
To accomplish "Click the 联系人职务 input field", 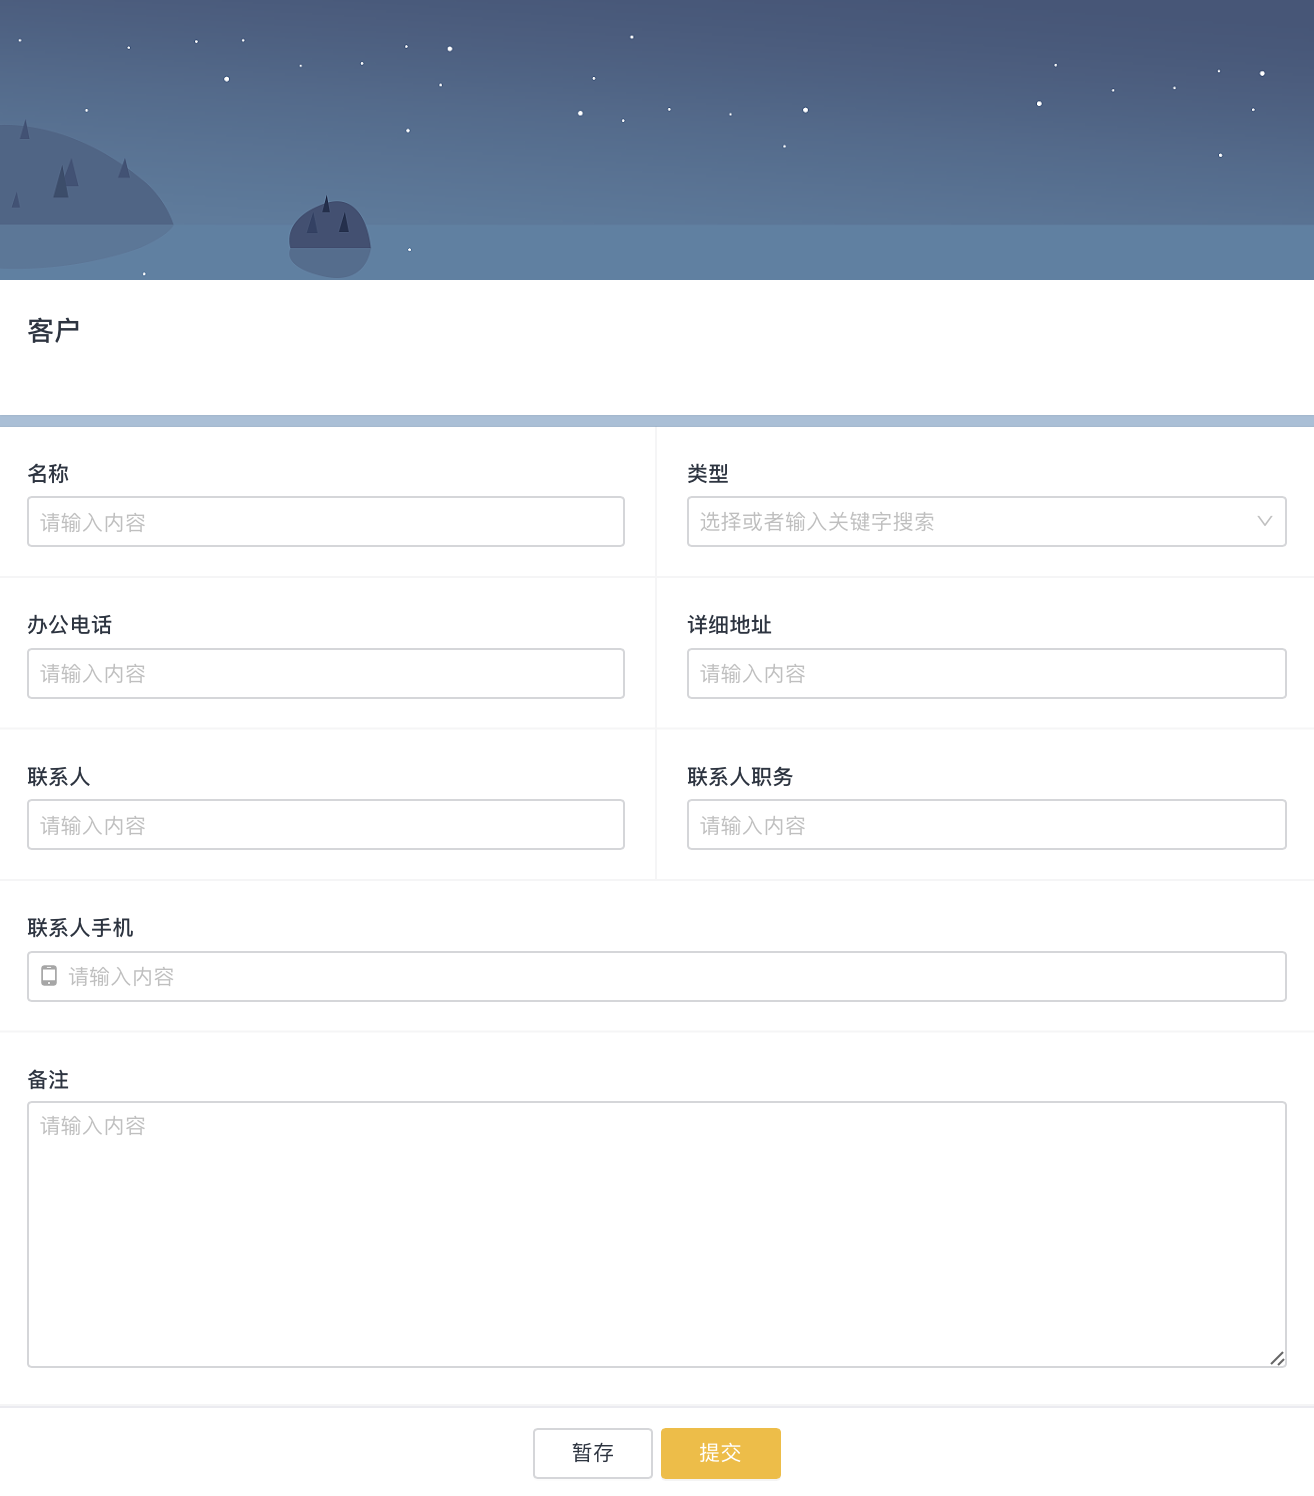I will click(986, 825).
